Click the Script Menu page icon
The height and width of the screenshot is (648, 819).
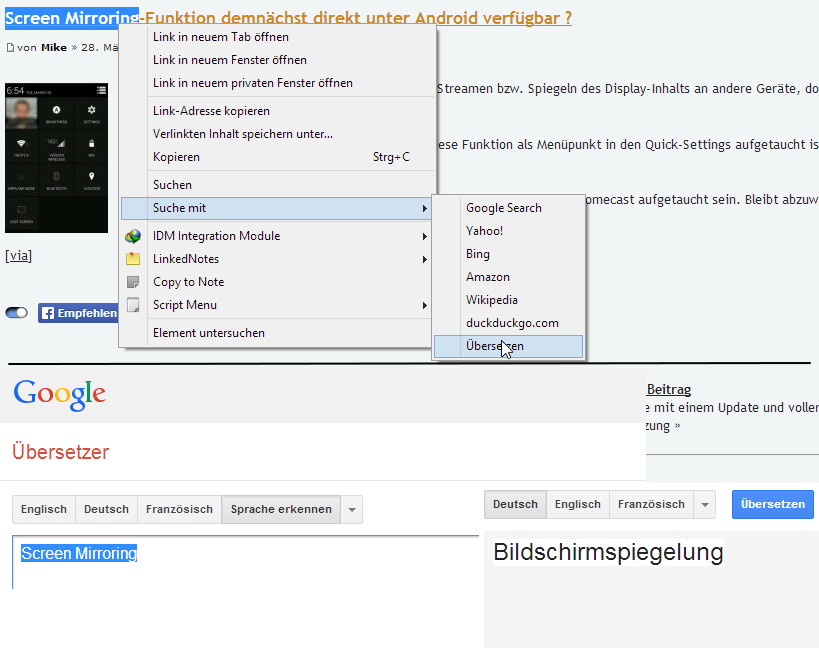pos(133,305)
